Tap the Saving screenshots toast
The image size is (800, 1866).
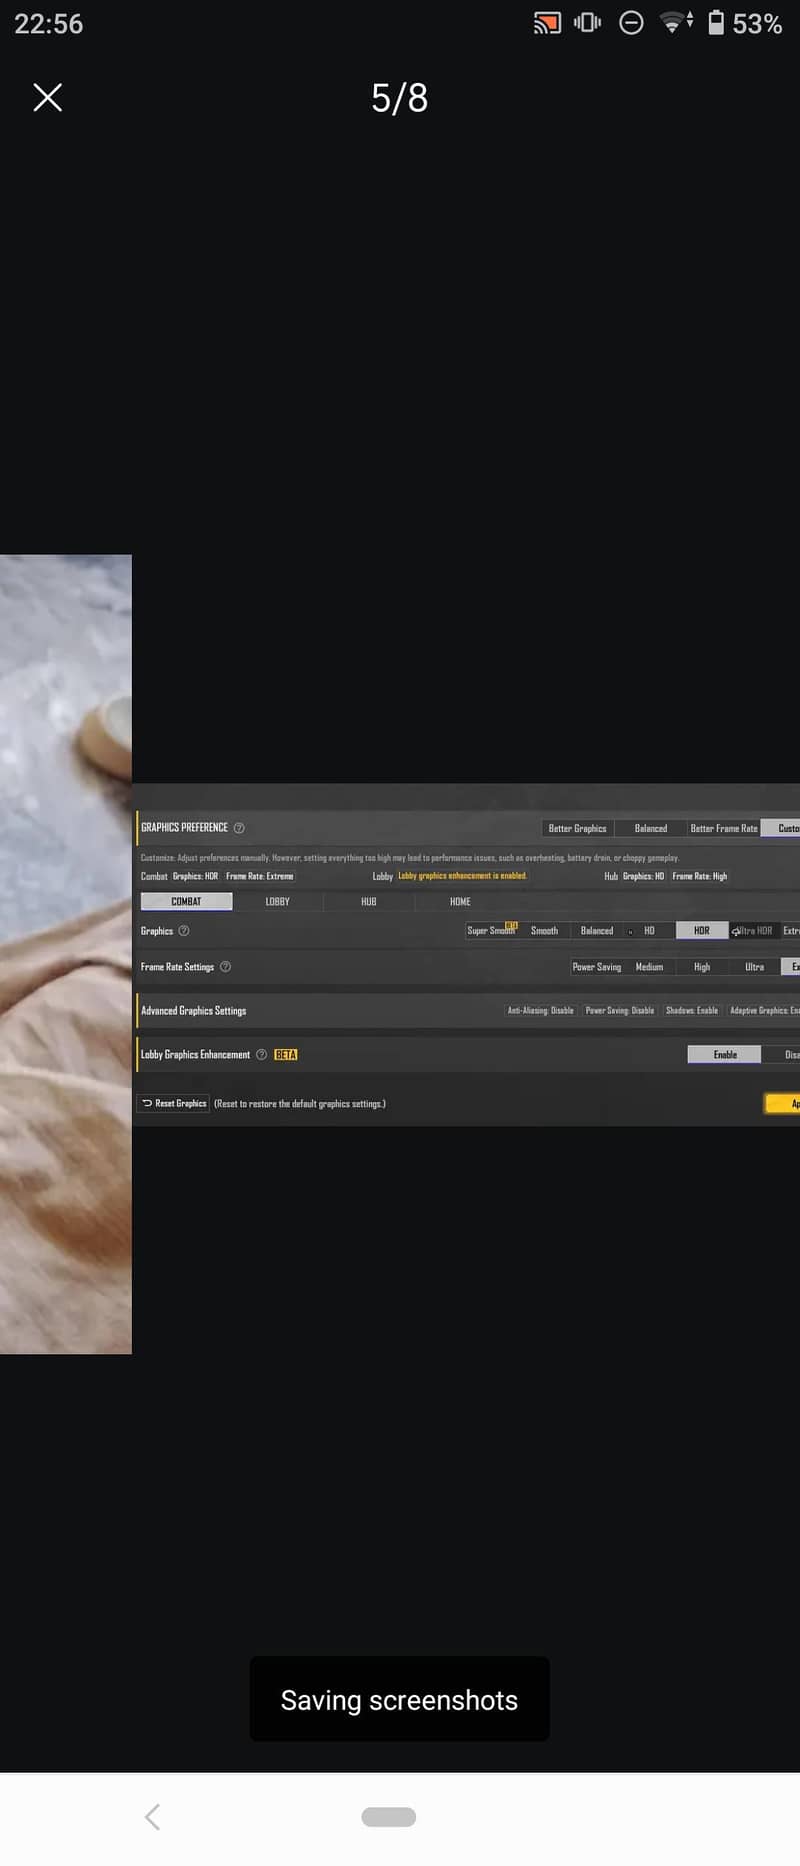pos(399,1700)
